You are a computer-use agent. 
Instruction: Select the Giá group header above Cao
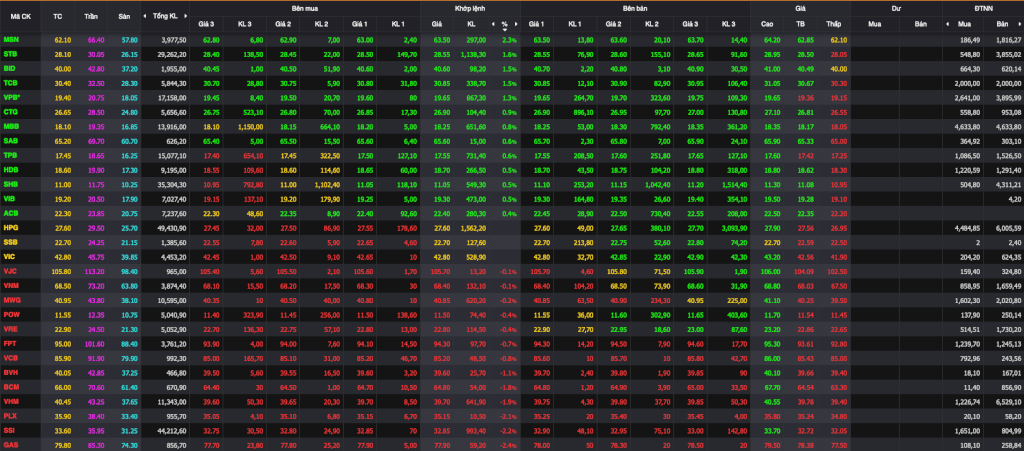(800, 8)
